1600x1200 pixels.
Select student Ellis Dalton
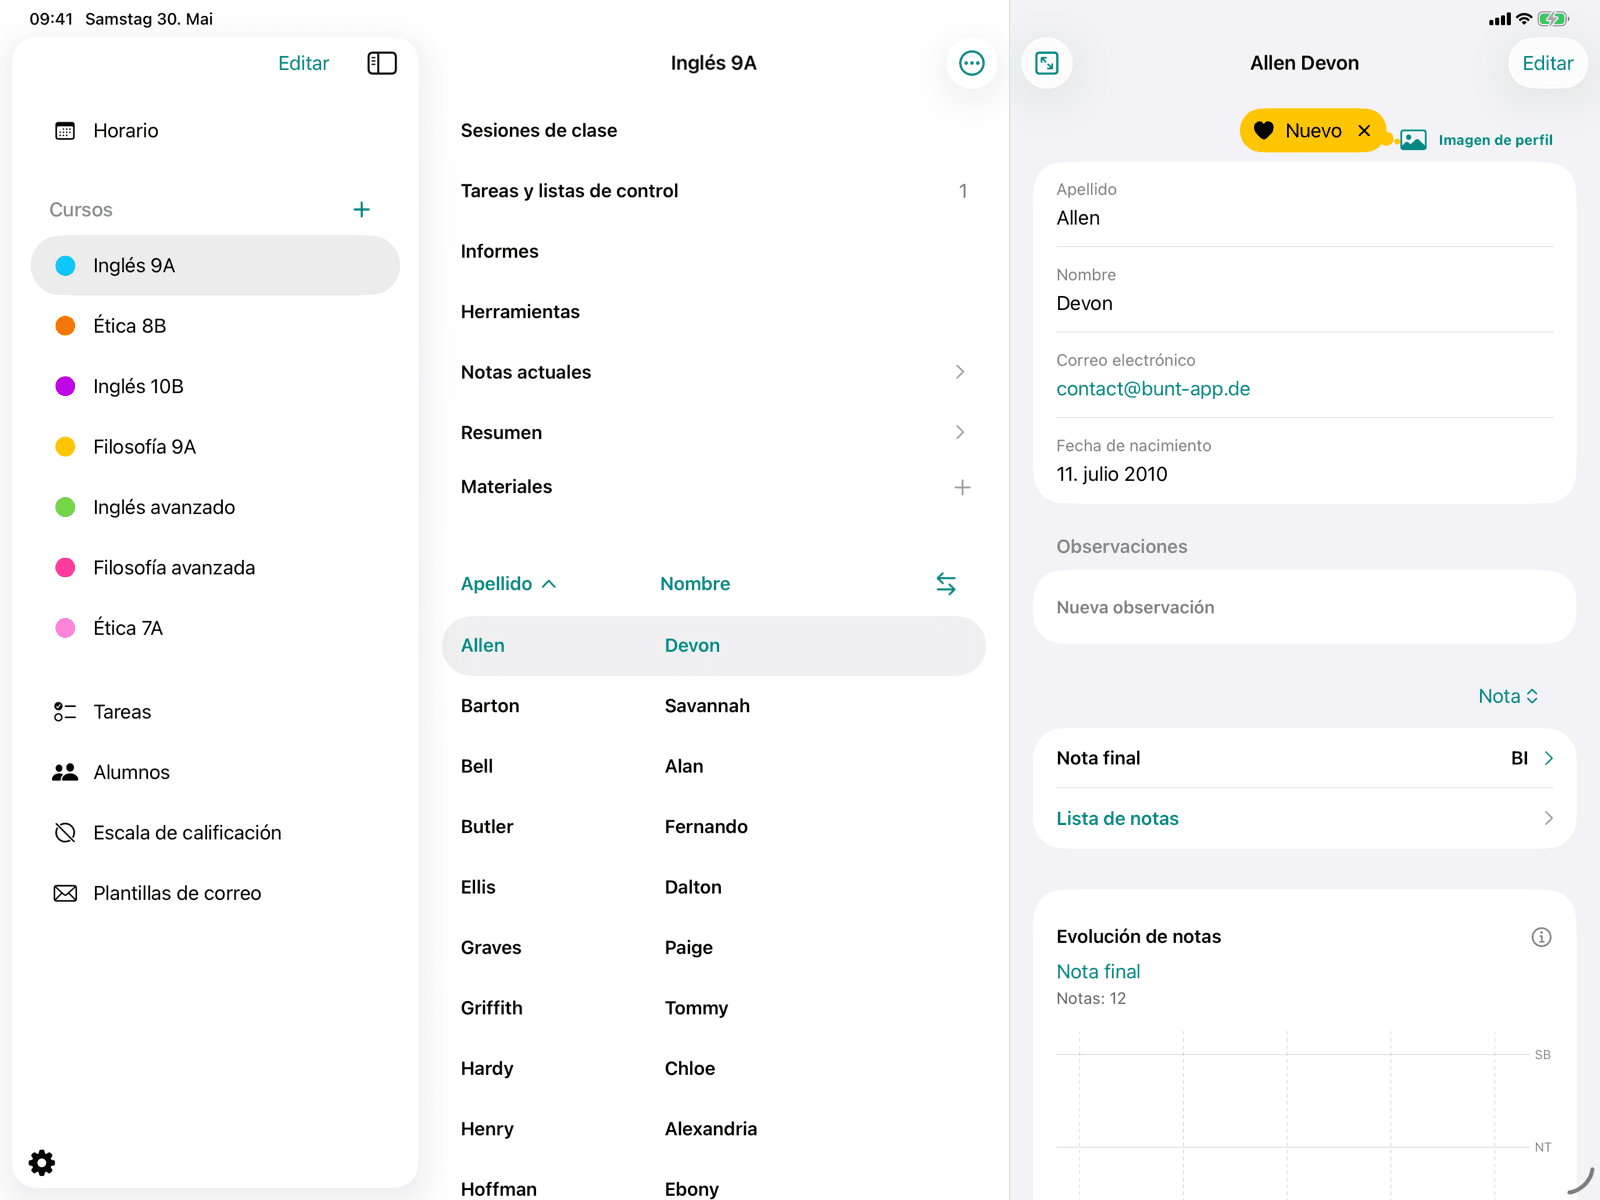714,888
